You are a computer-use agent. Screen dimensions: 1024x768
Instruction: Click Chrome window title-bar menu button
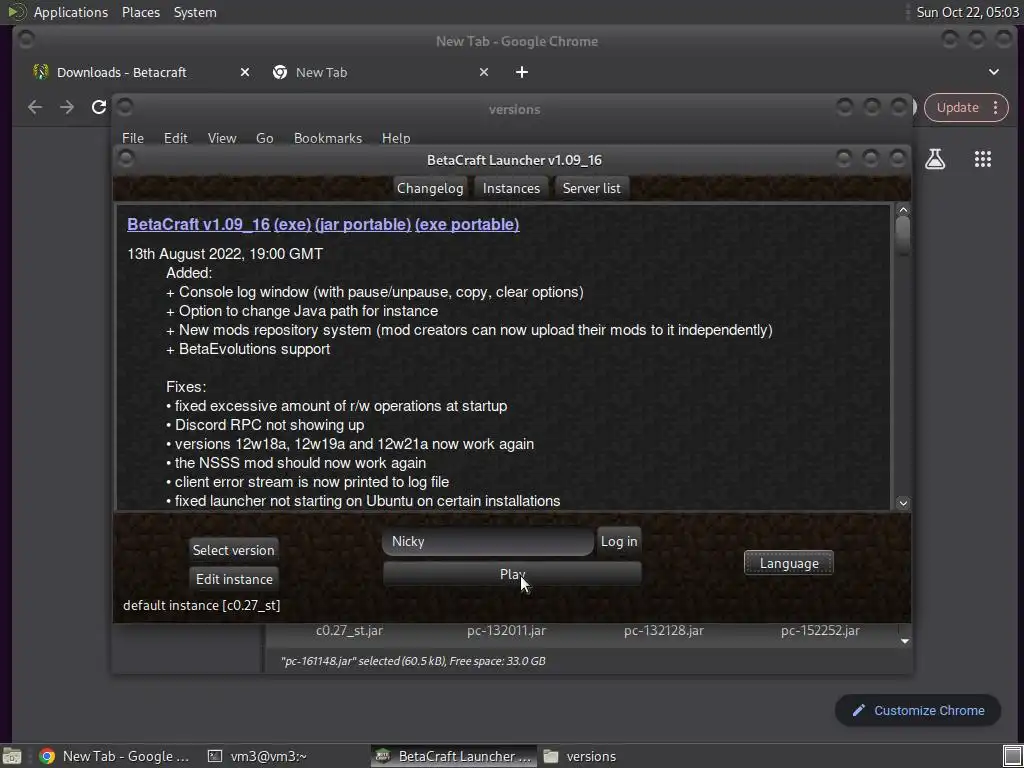click(27, 39)
